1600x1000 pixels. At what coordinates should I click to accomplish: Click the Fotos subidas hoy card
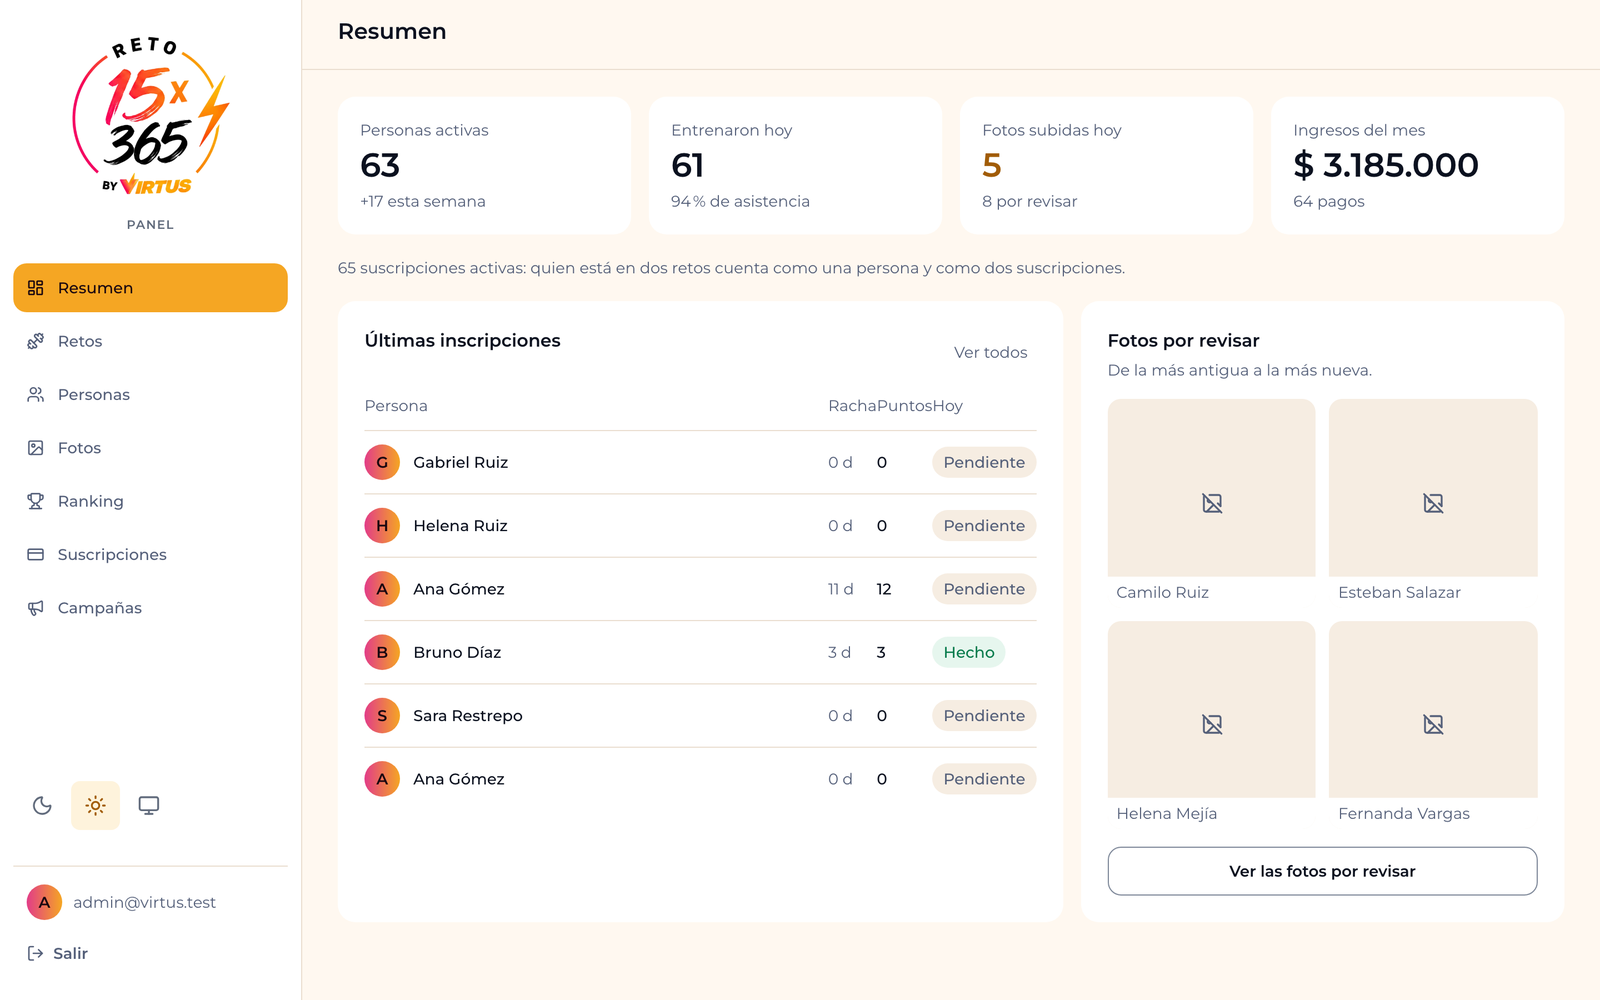(1106, 166)
